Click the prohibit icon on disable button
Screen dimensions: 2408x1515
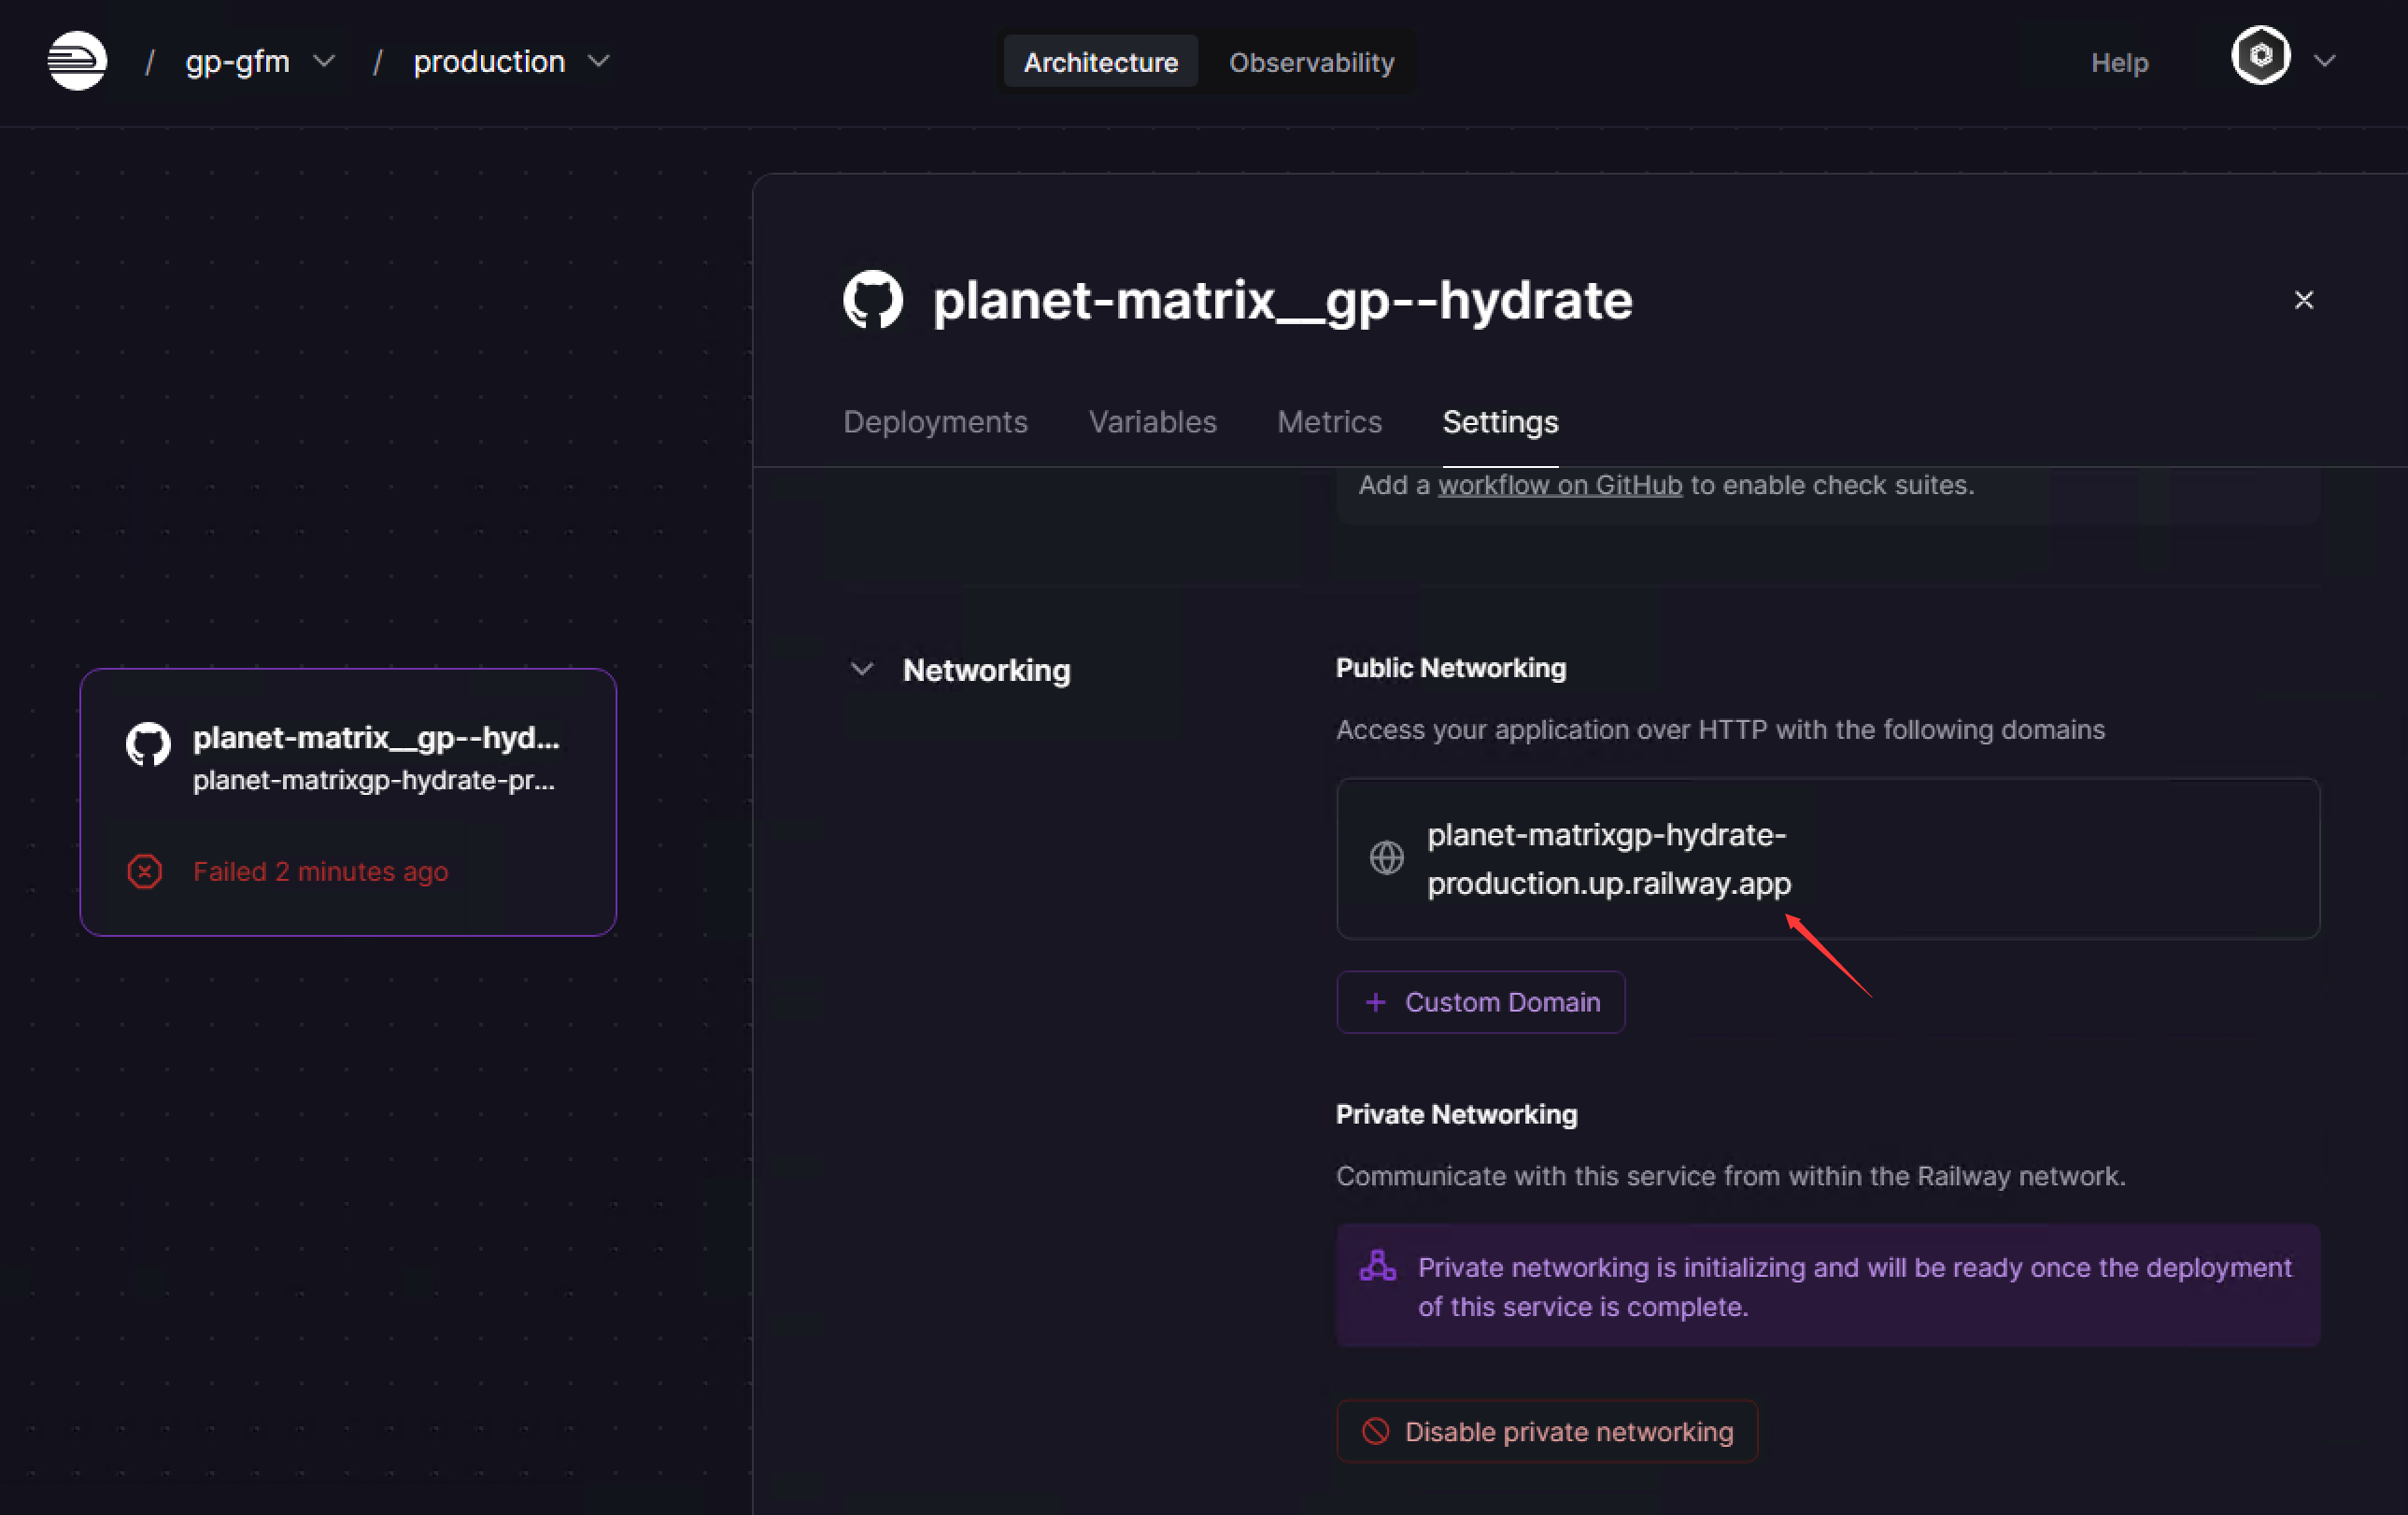(x=1375, y=1432)
